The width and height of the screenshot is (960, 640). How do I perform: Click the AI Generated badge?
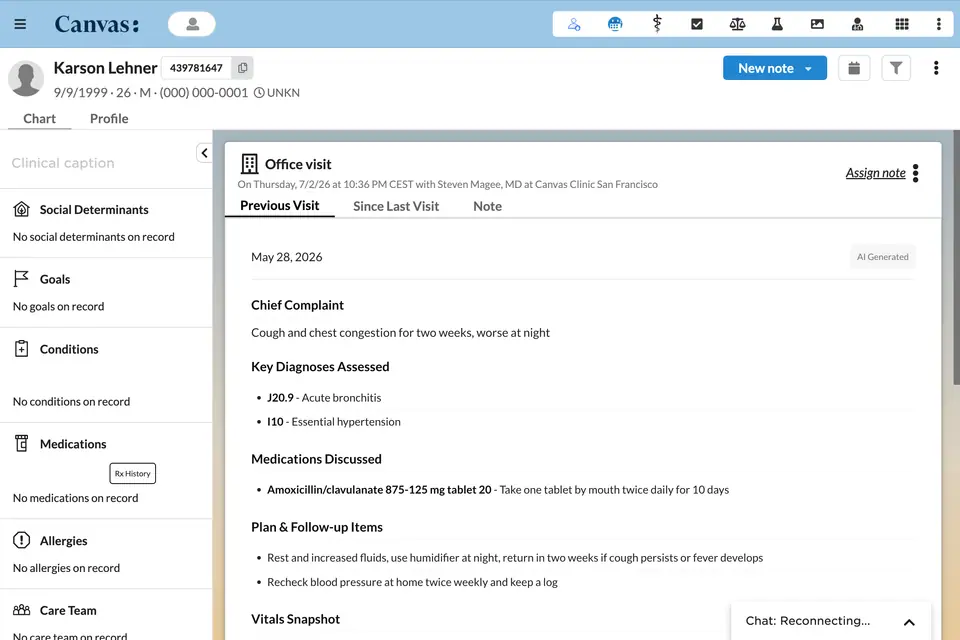point(882,257)
